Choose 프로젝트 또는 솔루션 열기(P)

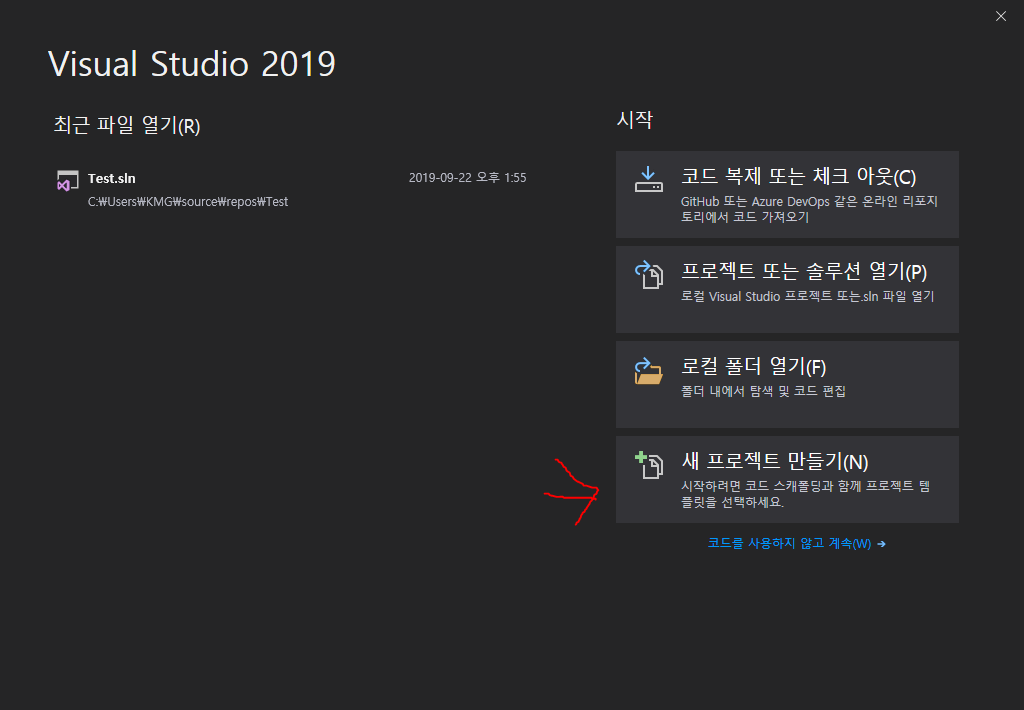pos(787,289)
